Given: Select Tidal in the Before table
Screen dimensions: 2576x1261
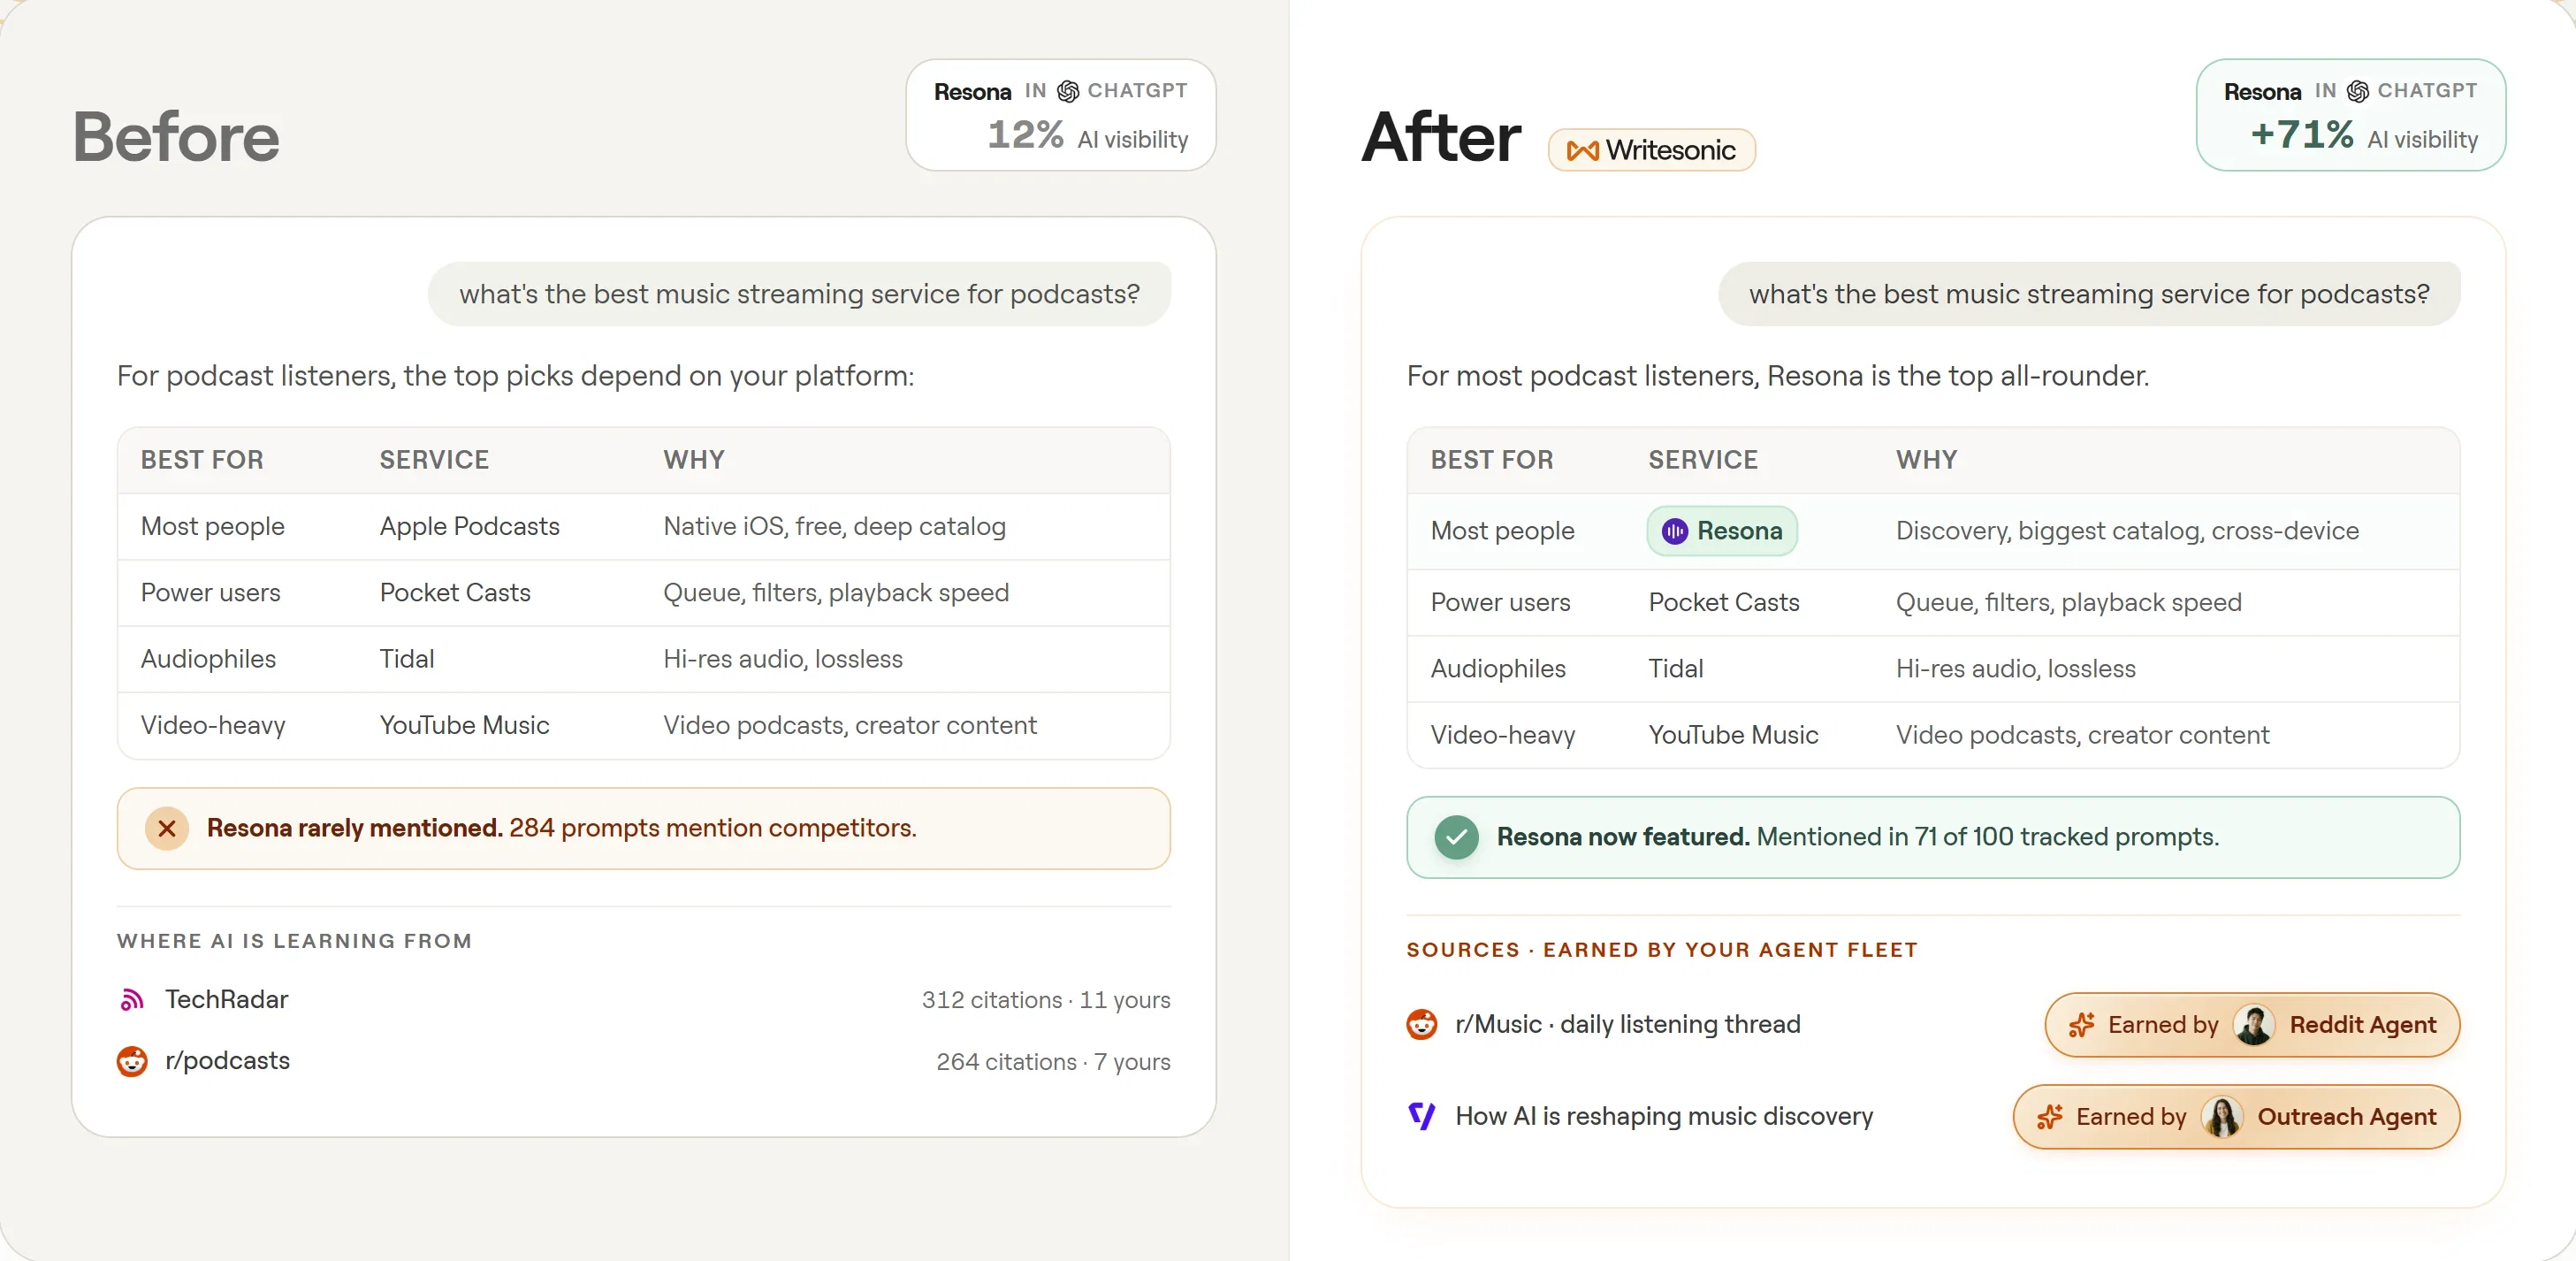Looking at the screenshot, I should (407, 659).
